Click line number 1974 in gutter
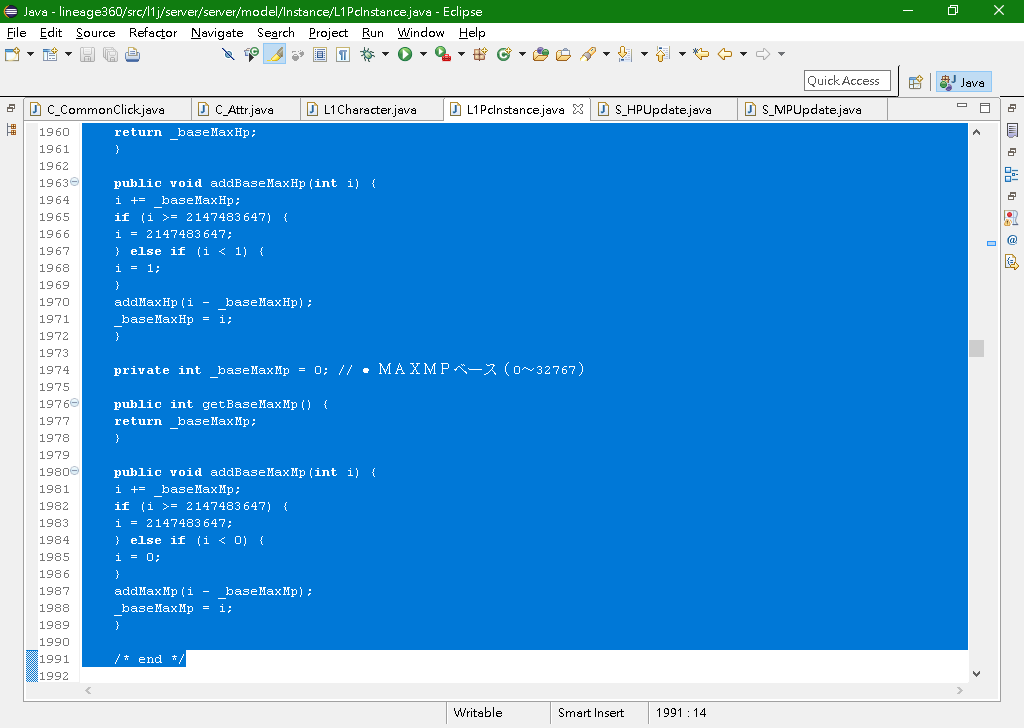 pos(54,370)
